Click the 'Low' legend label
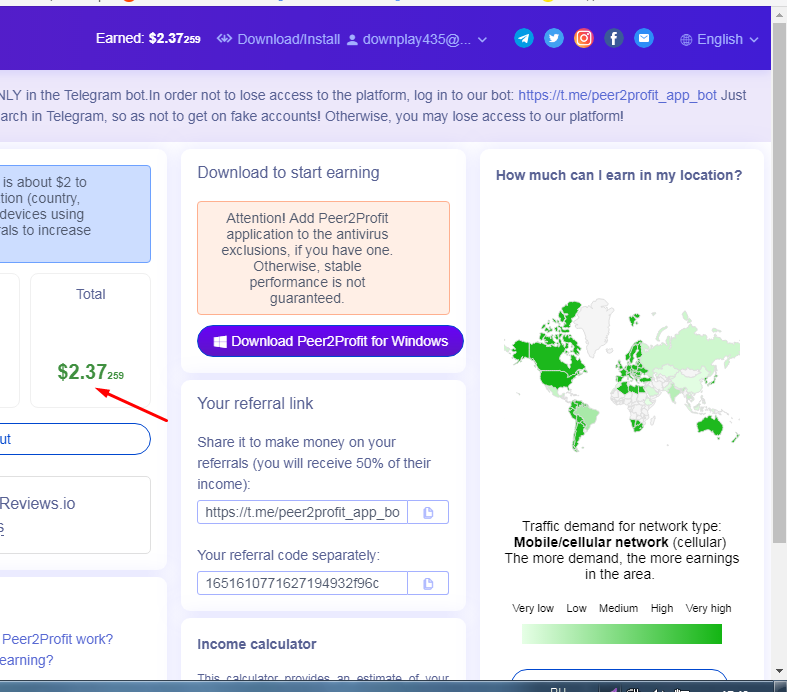Screen dimensions: 787x692 pyautogui.click(x=576, y=608)
